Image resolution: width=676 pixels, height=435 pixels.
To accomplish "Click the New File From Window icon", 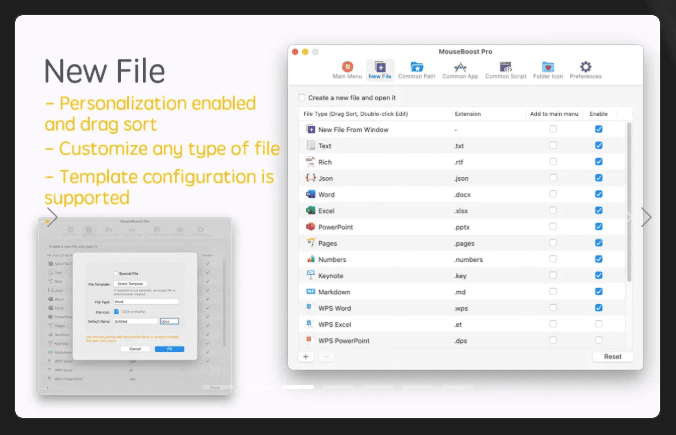I will pos(310,129).
